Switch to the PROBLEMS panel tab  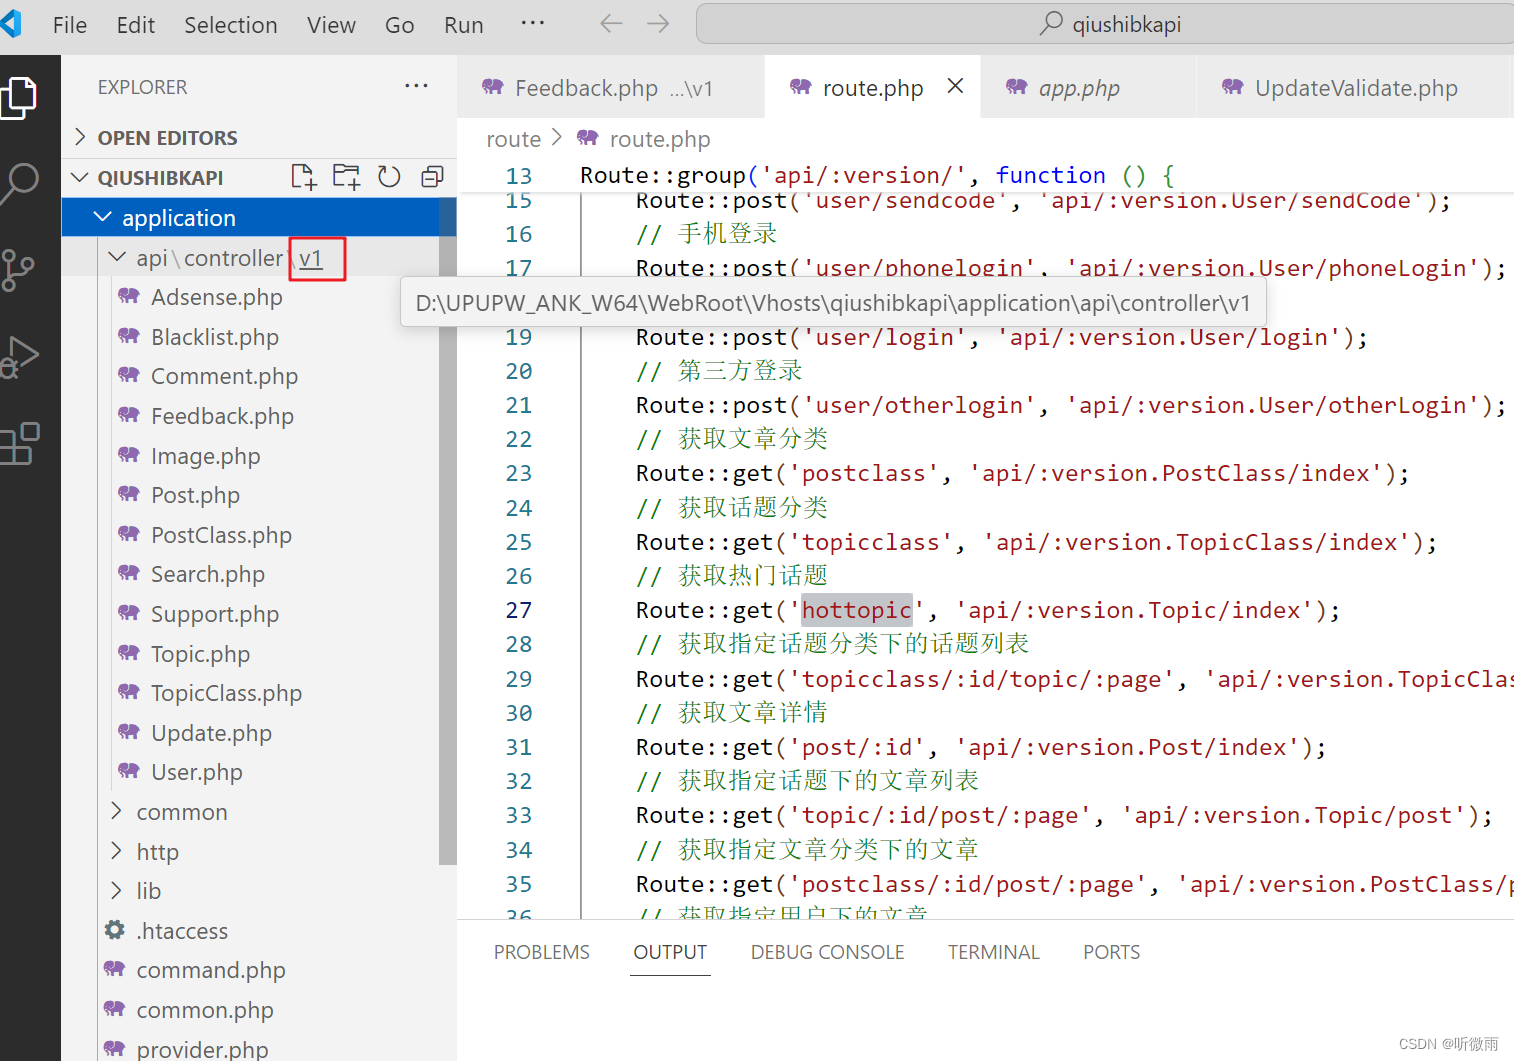tap(542, 952)
